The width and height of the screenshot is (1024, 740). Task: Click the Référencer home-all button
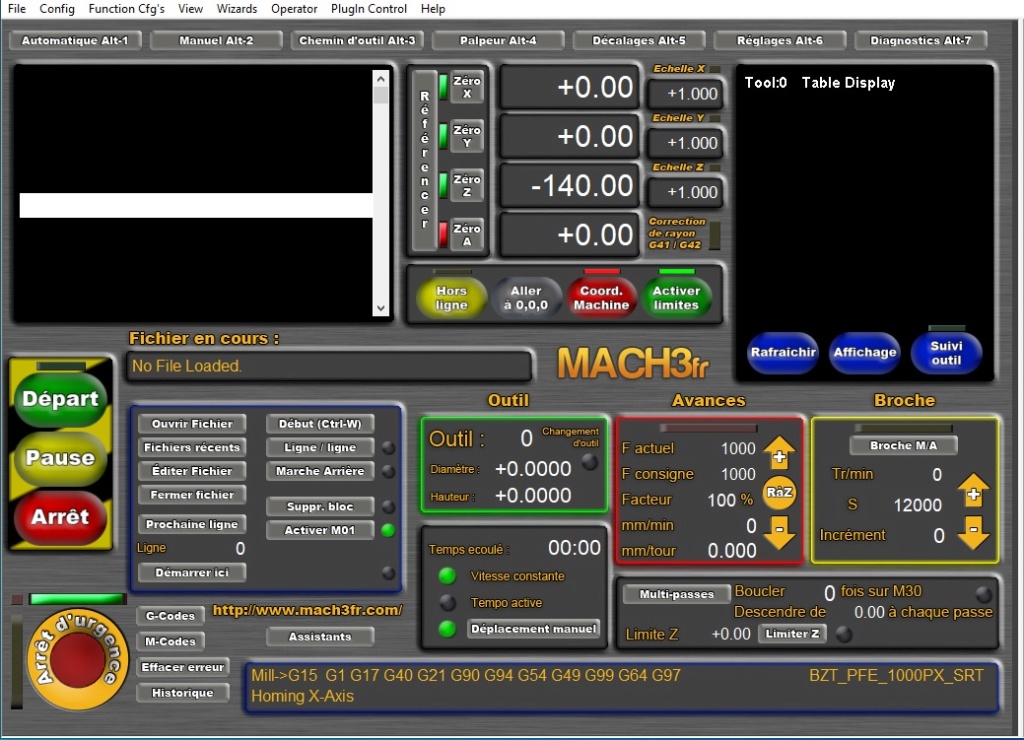(424, 160)
